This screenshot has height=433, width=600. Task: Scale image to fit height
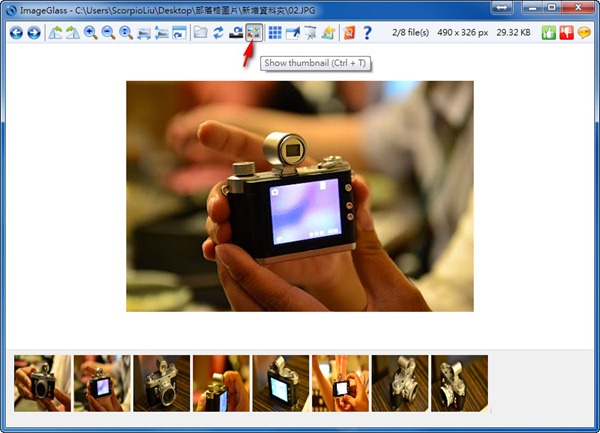[x=161, y=33]
